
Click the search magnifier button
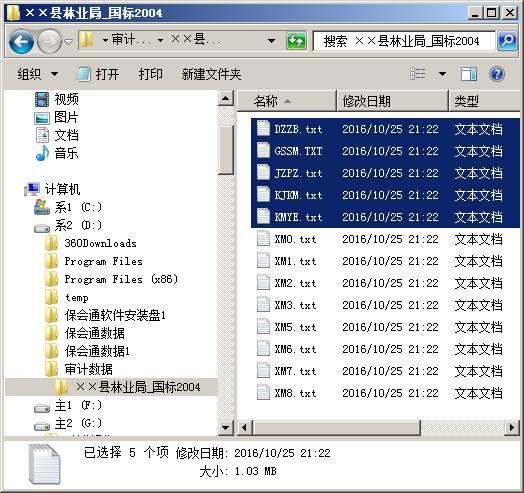point(507,41)
